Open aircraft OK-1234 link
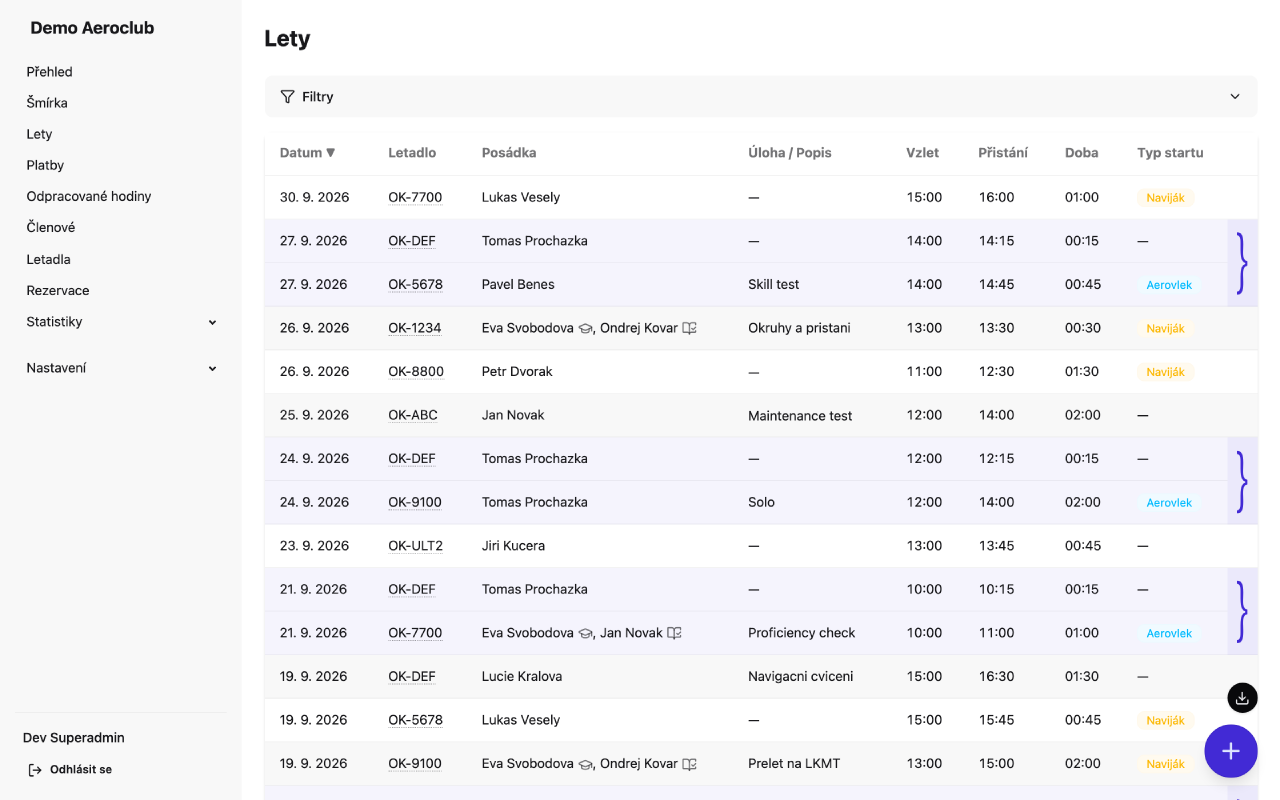 (x=415, y=328)
